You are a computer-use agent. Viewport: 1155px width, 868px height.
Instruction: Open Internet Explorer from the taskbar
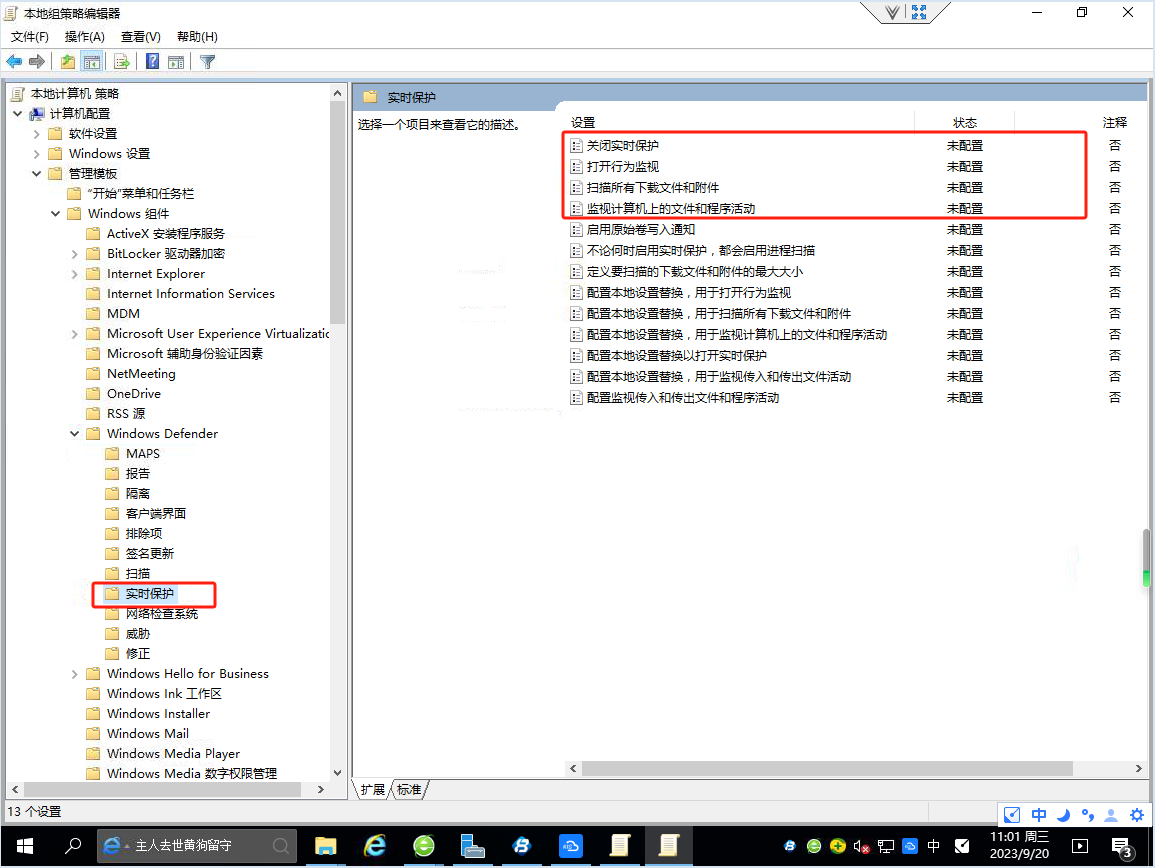(x=375, y=846)
